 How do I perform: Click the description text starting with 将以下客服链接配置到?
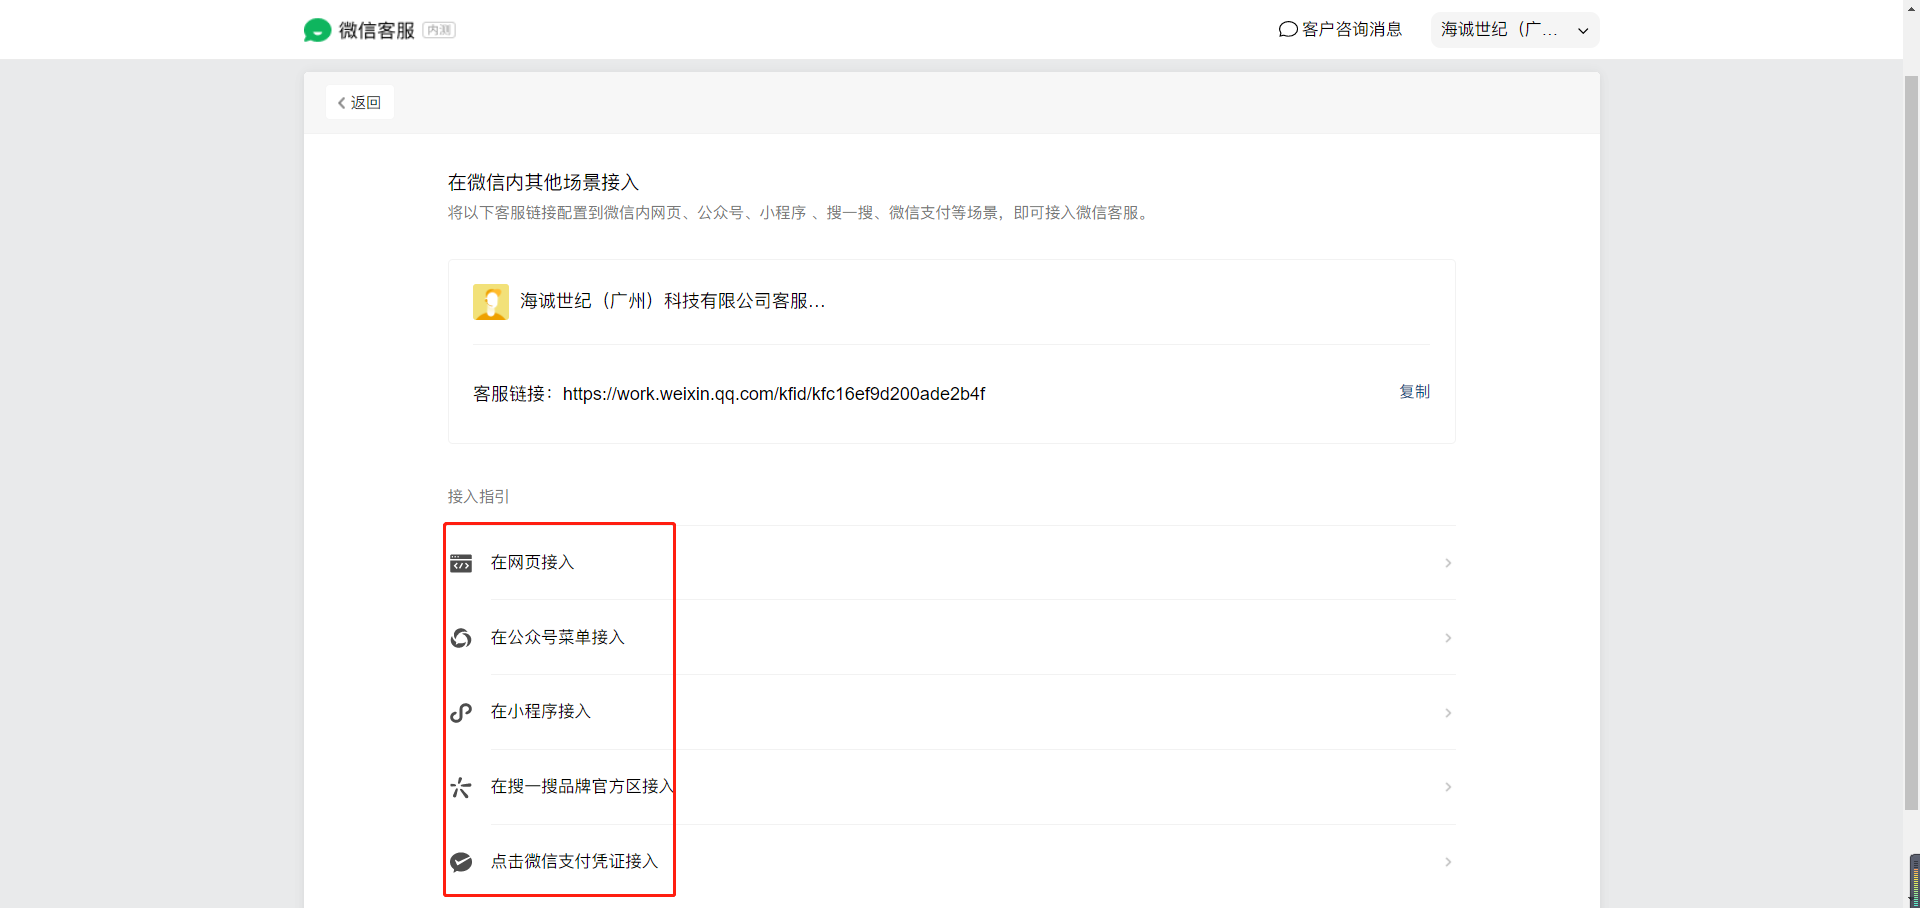(x=801, y=213)
